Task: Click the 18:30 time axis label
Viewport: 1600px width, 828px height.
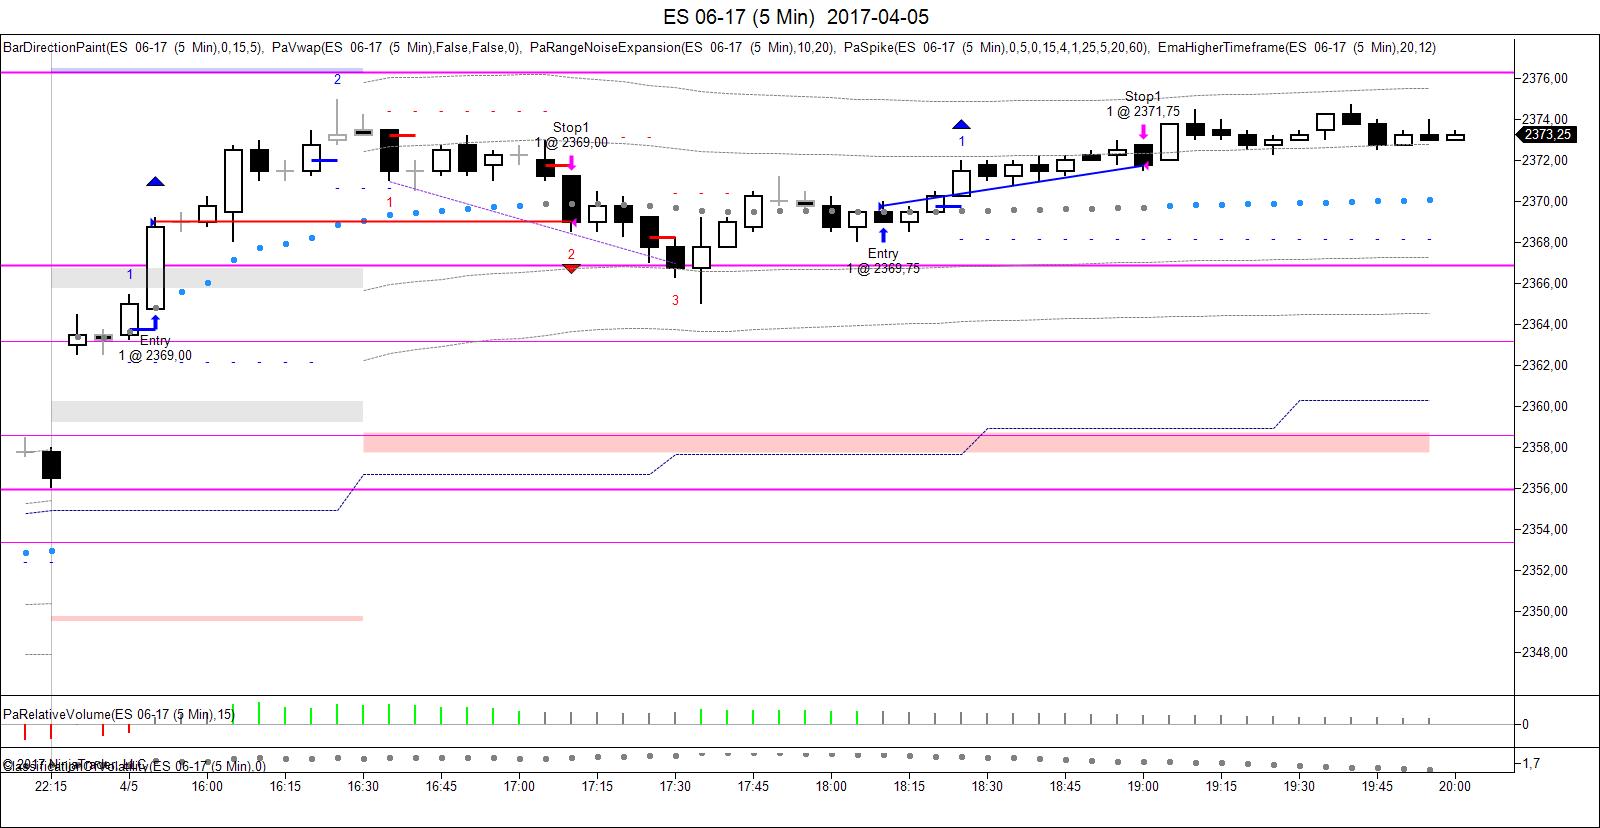Action: 987,786
